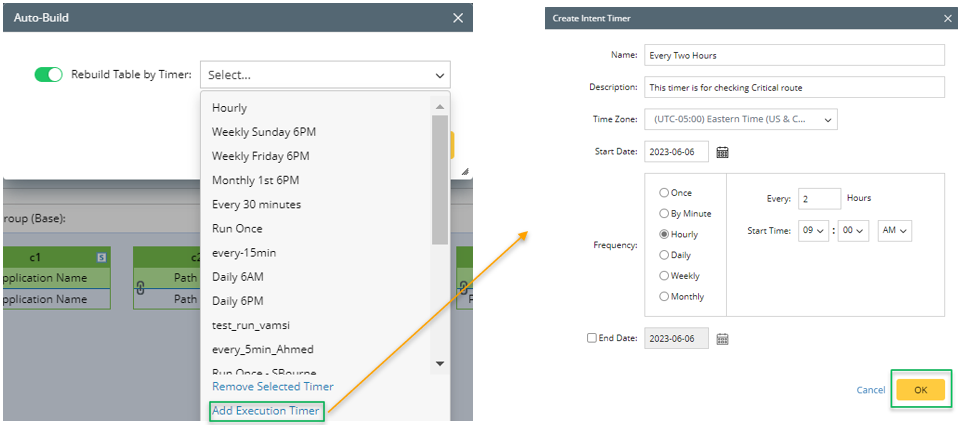The image size is (959, 425).
Task: Select Every 30 minutes timer option
Action: [256, 204]
